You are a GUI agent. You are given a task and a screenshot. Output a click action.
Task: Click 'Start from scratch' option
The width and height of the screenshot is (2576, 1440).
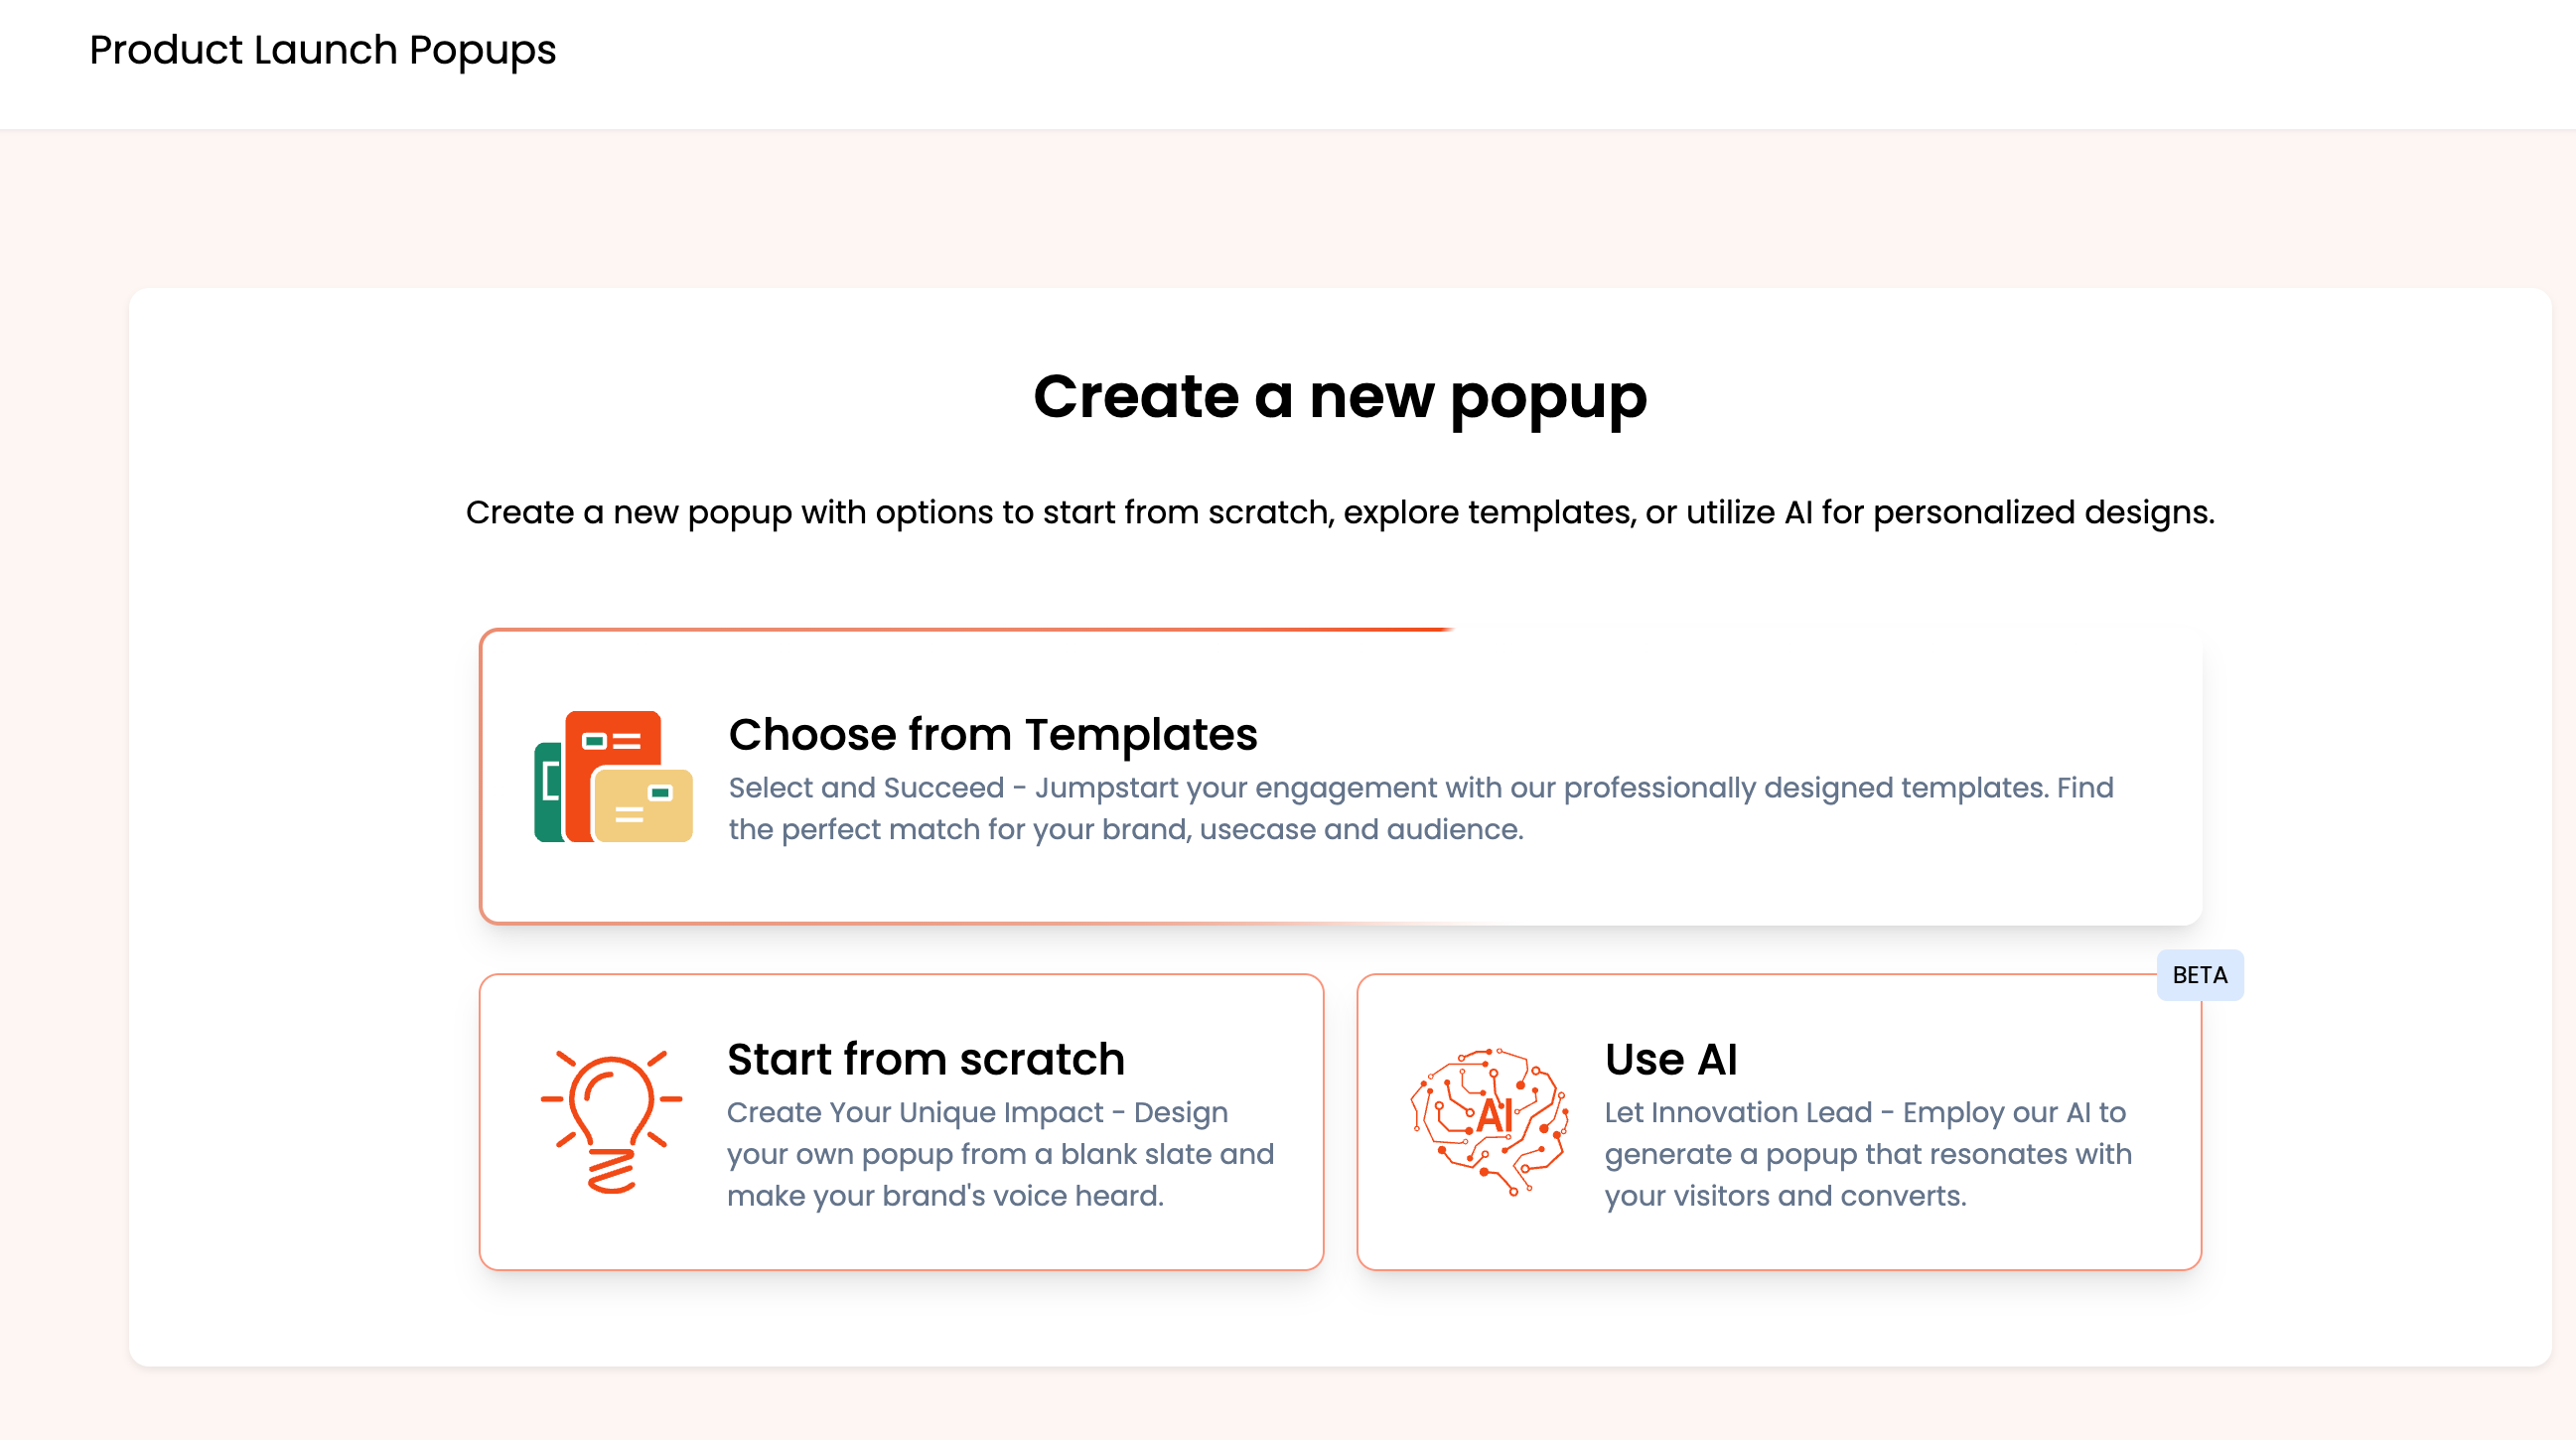[x=901, y=1121]
